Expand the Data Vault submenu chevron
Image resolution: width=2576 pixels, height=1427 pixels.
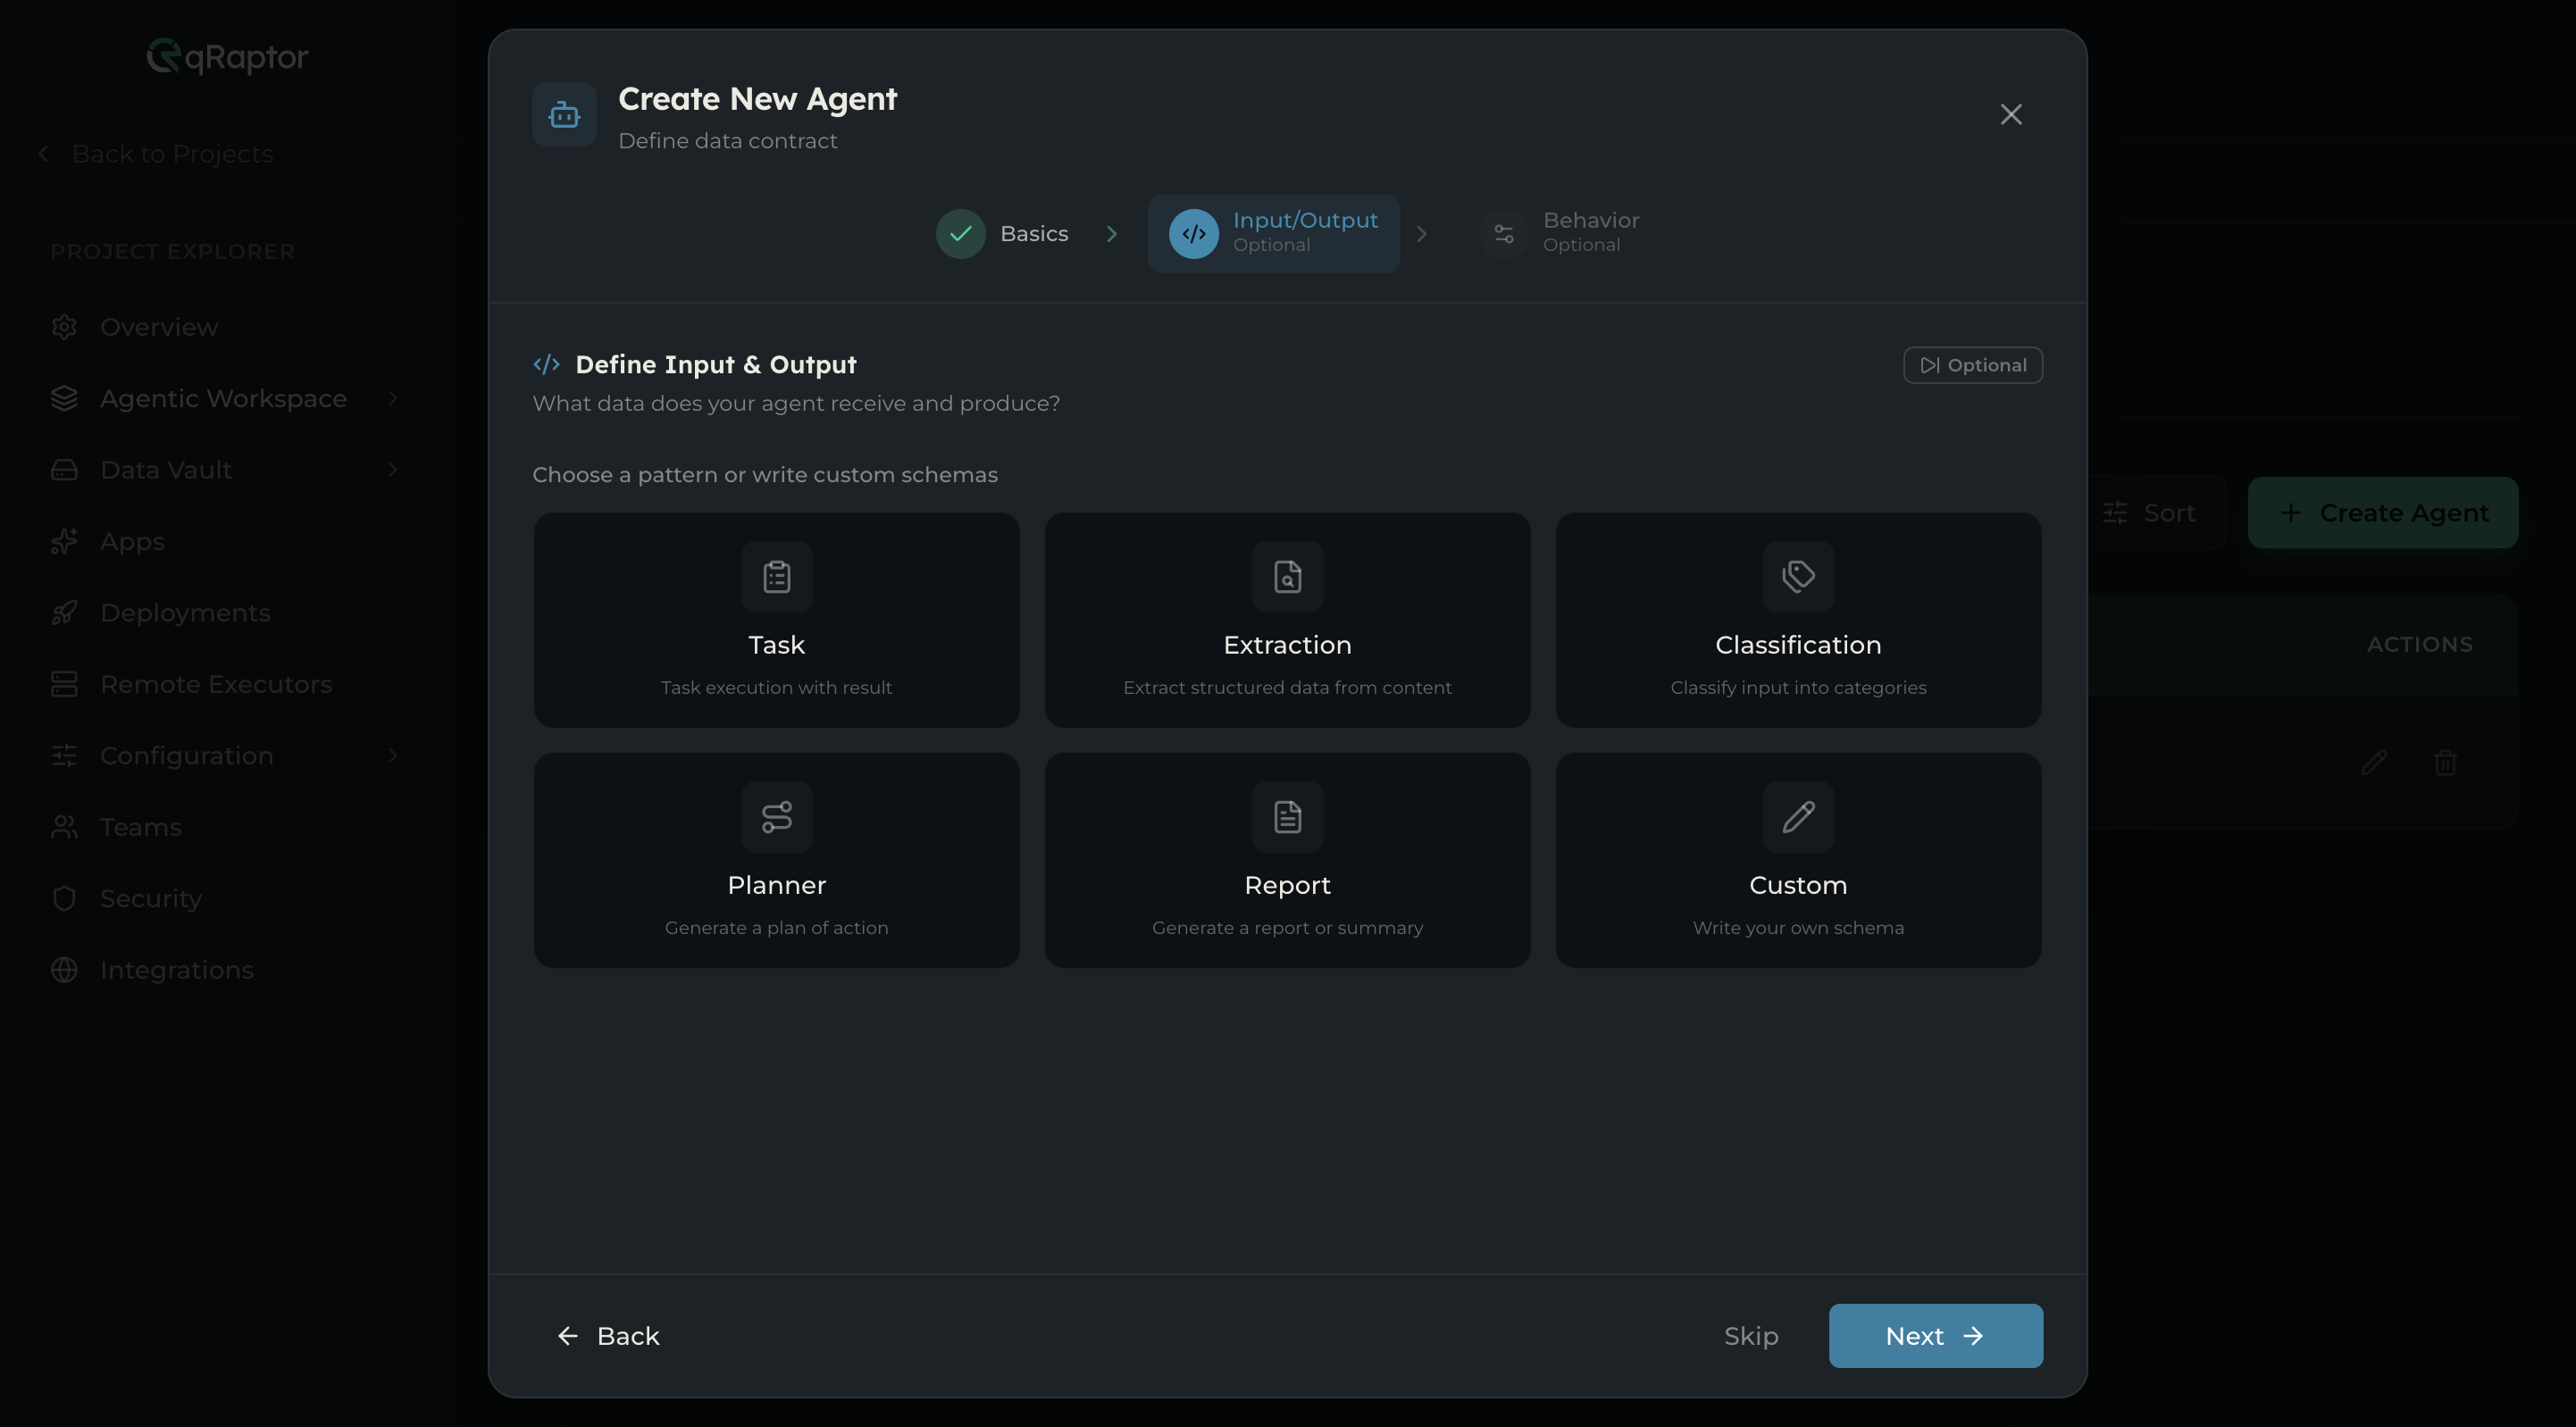pos(393,470)
